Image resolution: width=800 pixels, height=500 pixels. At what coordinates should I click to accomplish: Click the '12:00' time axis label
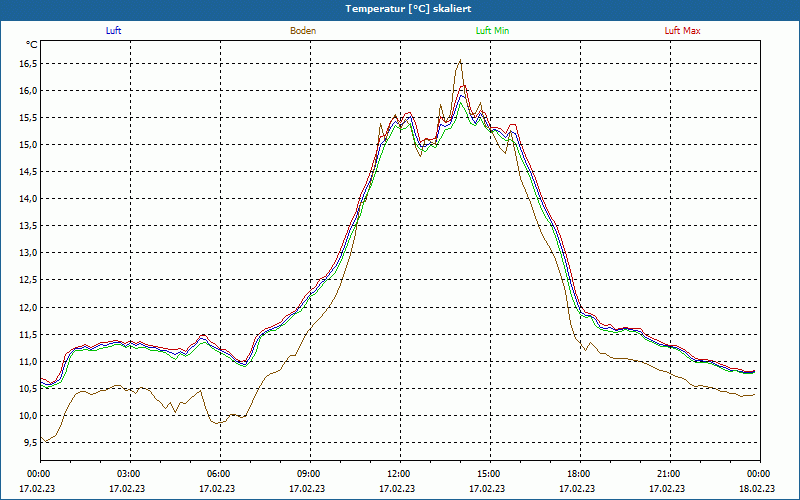point(399,474)
